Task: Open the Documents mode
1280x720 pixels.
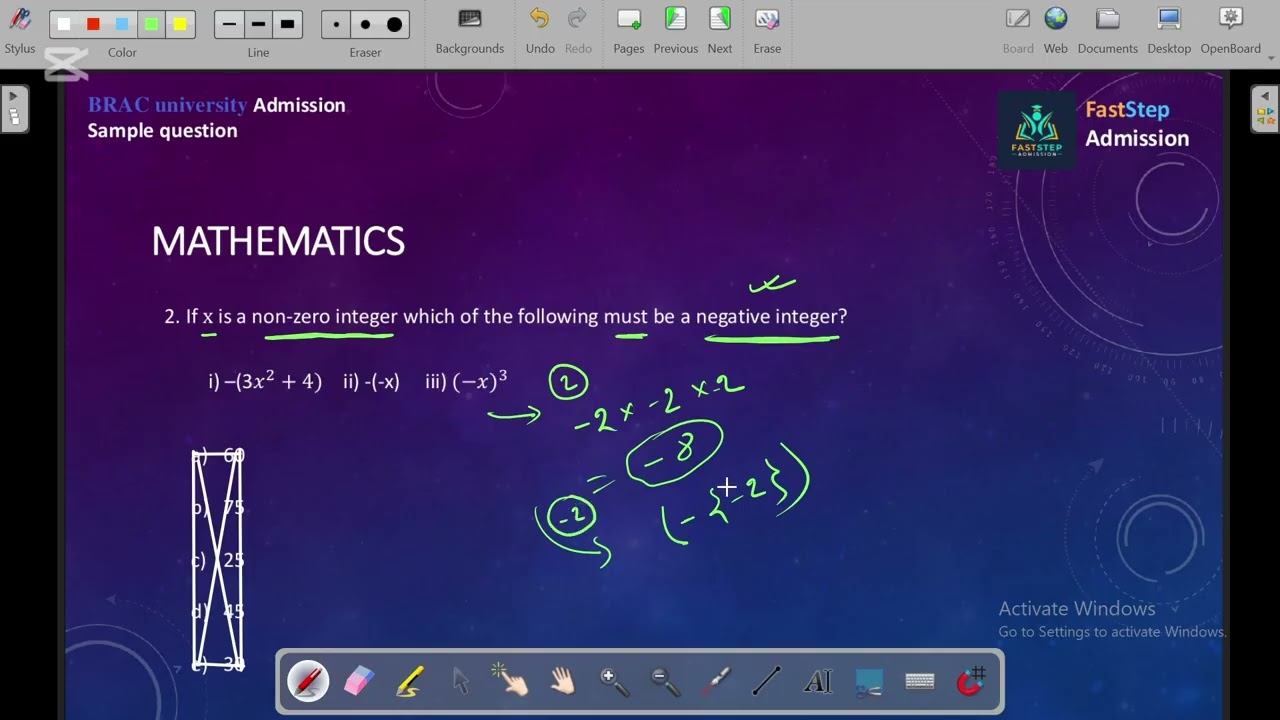Action: [1108, 30]
